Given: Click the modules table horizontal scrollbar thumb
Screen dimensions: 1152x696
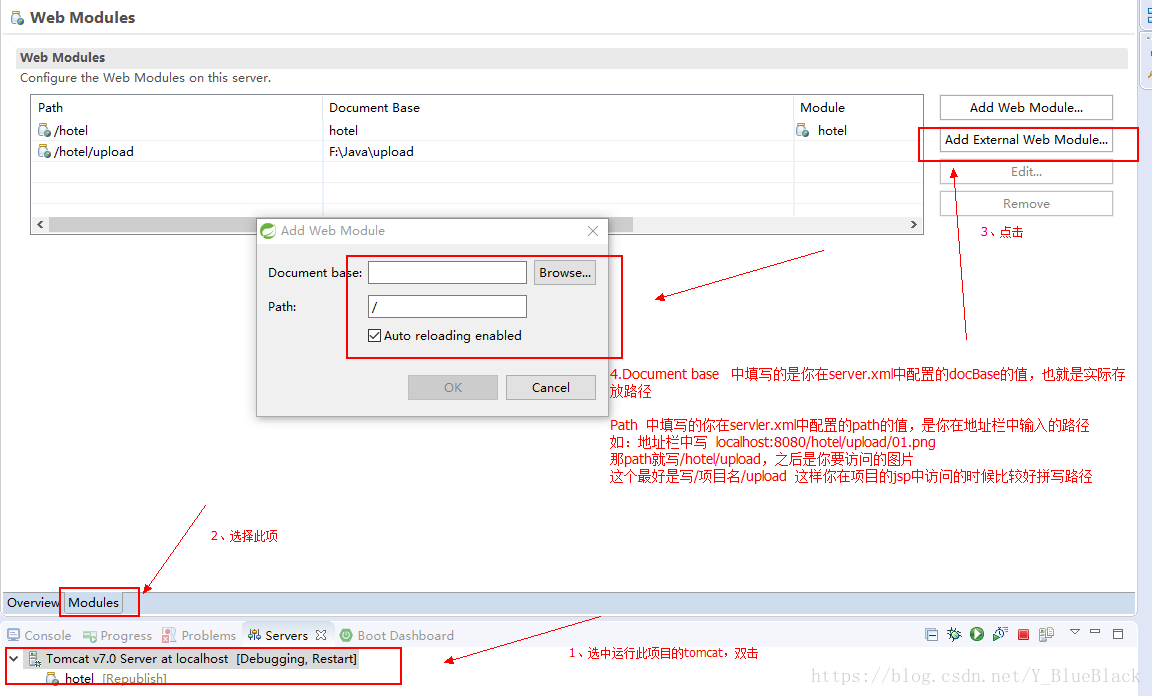Looking at the screenshot, I should point(341,224).
